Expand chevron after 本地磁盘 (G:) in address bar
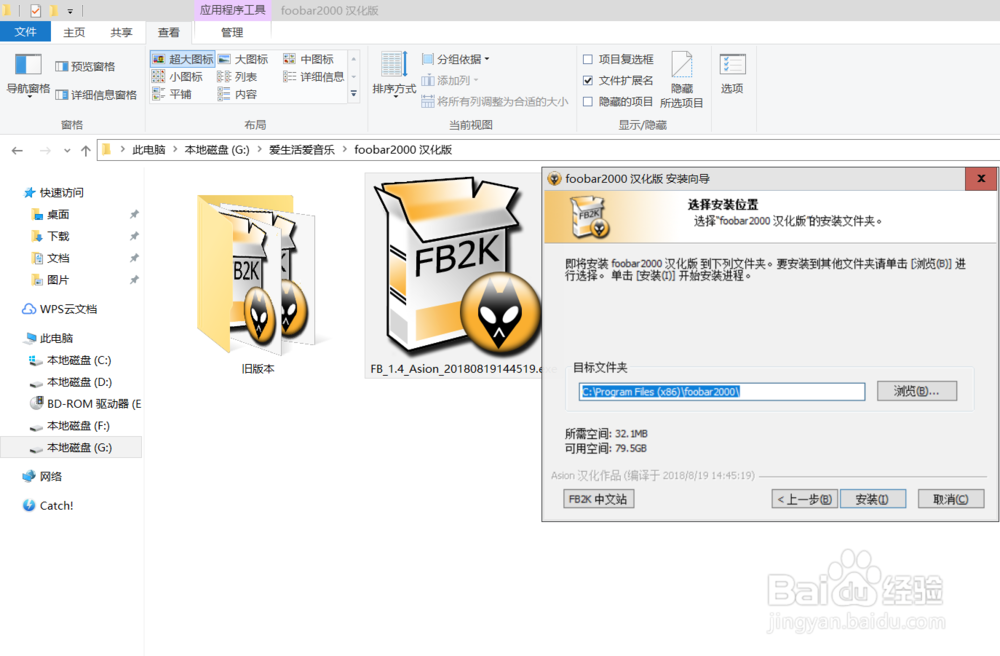The height and width of the screenshot is (656, 1000). click(x=259, y=150)
